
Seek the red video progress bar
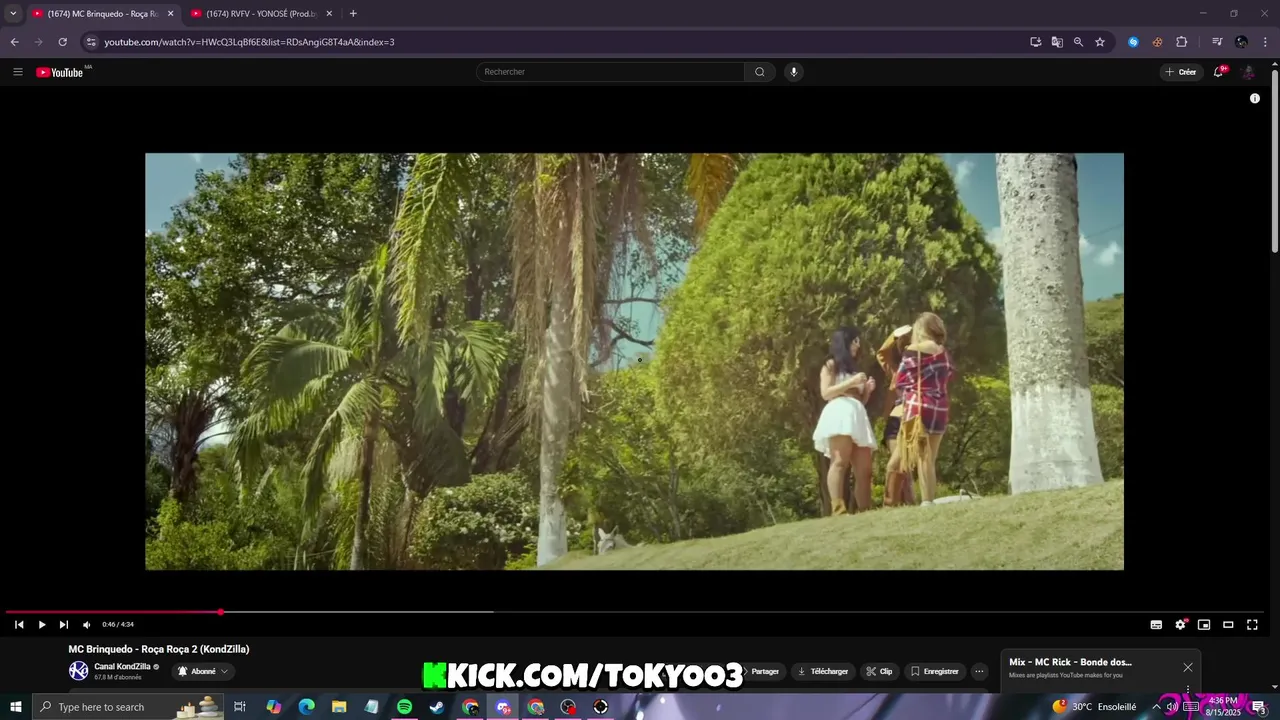(x=636, y=612)
